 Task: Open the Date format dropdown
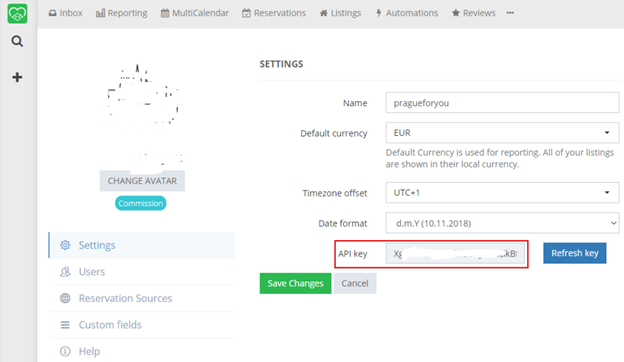502,223
